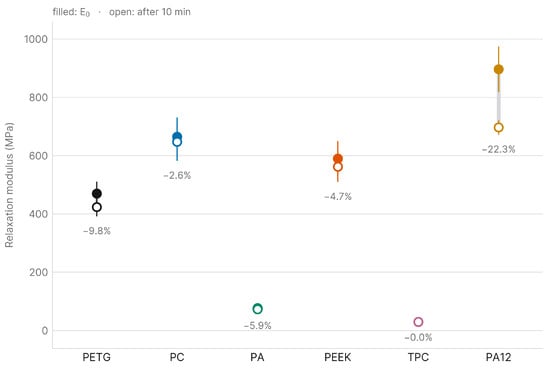This screenshot has height=370, width=550.
Task: Click the open gold PA12 marker
Action: (498, 128)
